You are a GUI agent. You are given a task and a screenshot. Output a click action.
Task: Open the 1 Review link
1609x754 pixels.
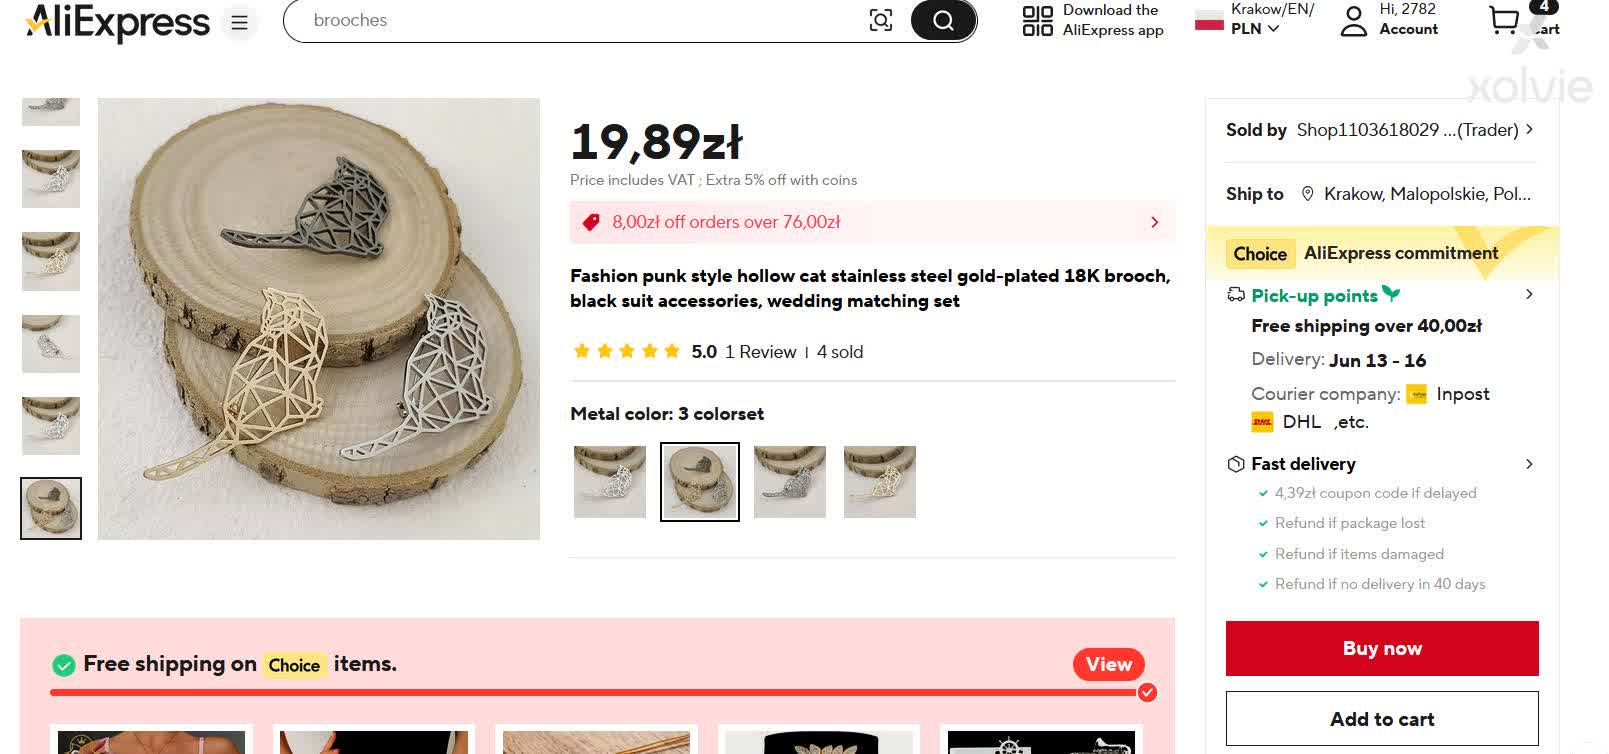click(760, 352)
